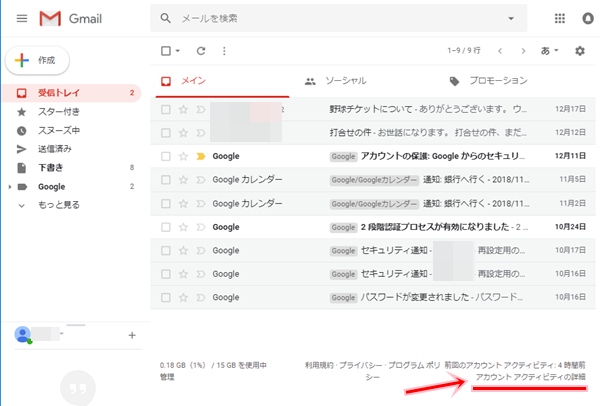Check the 10月17日 セキュリティ通知 email
The width and height of the screenshot is (600, 406).
click(x=166, y=251)
